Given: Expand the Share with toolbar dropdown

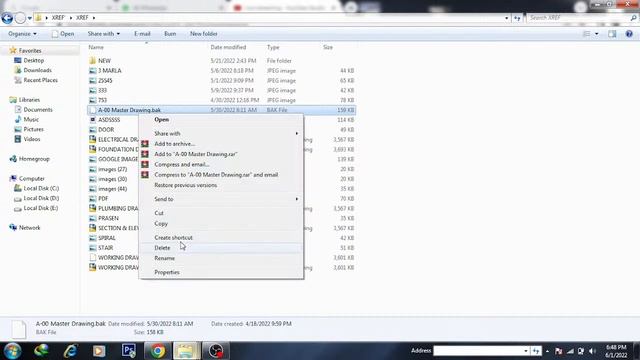Looking at the screenshot, I should coord(104,34).
